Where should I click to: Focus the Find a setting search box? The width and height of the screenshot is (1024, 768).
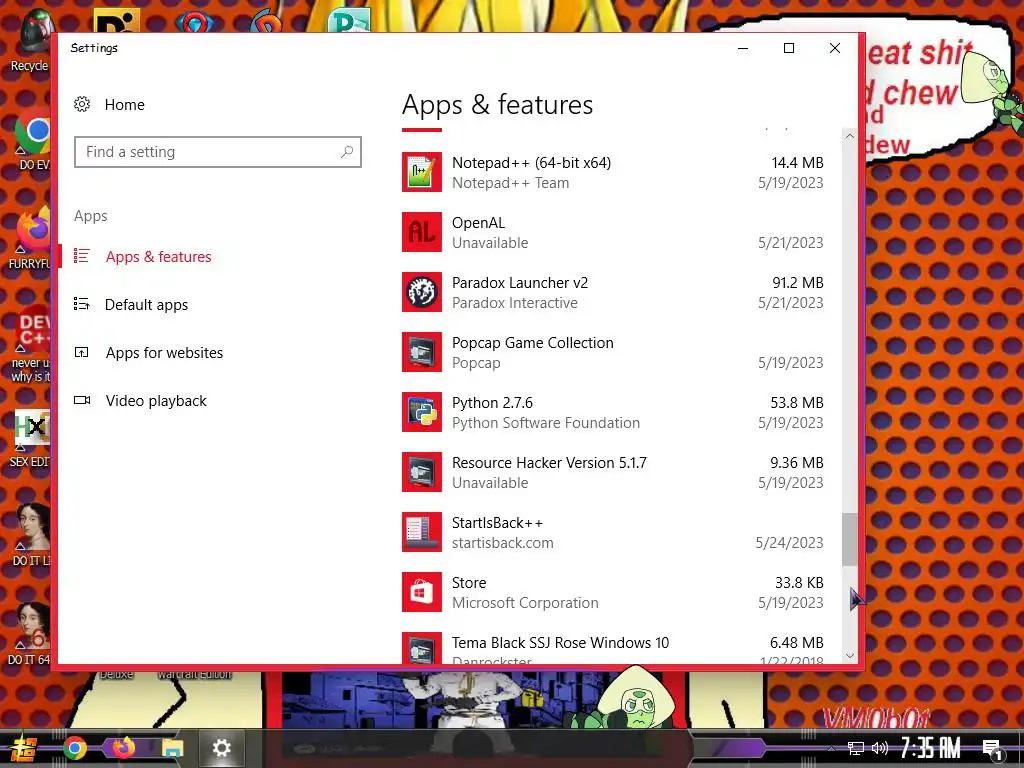coord(217,152)
